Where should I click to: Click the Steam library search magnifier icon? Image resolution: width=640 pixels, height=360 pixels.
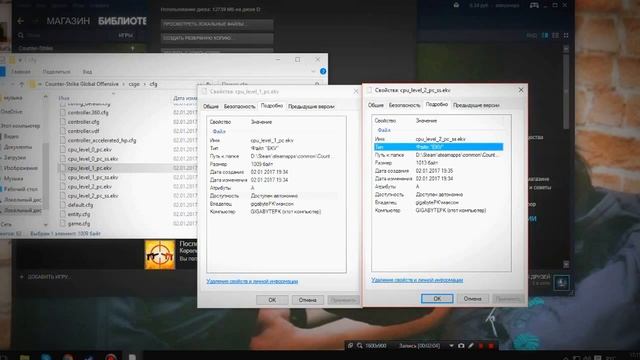point(21,36)
